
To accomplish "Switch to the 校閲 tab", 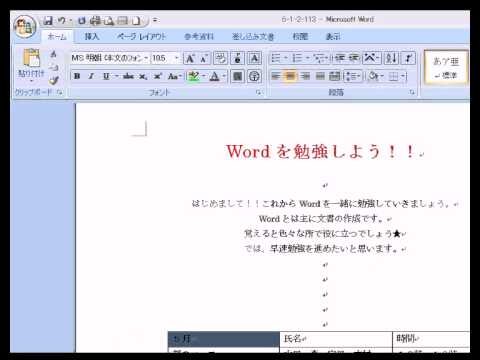I will click(300, 37).
